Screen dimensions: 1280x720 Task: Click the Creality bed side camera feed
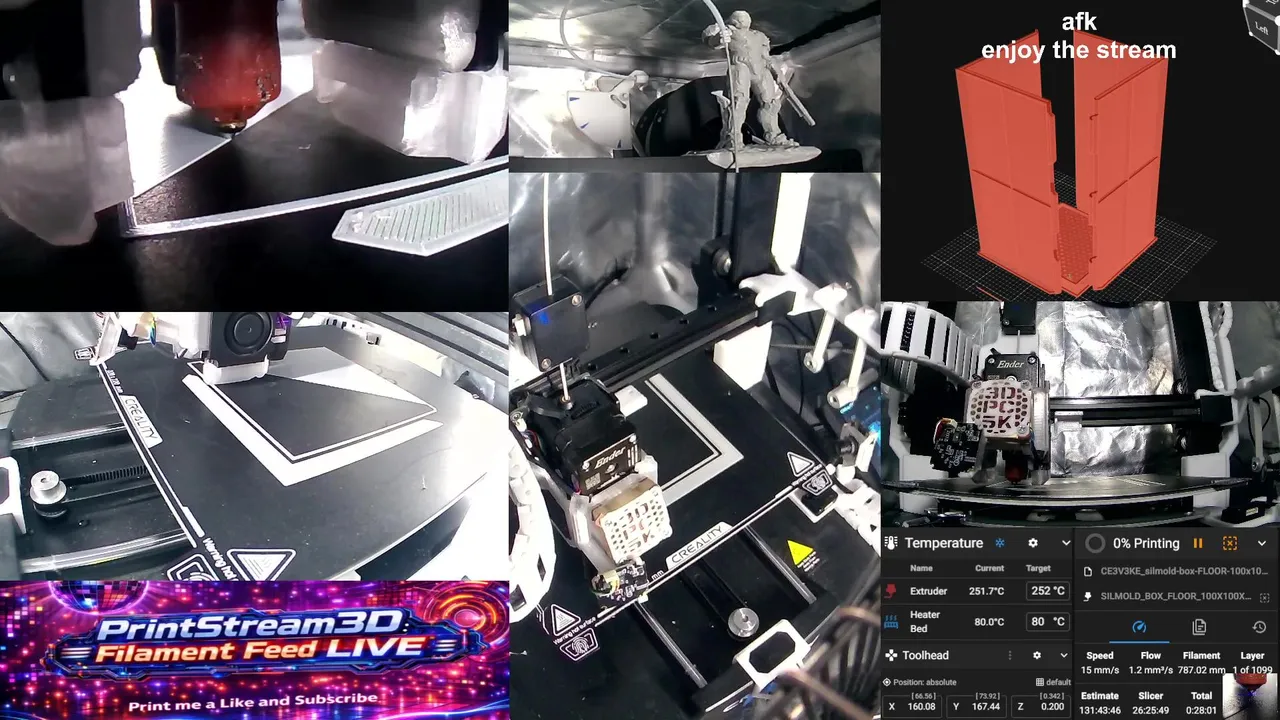tap(254, 446)
